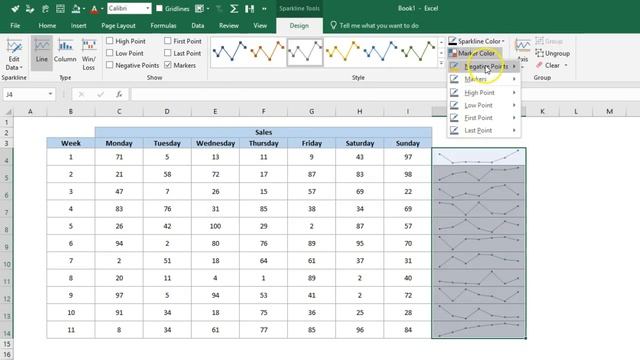The width and height of the screenshot is (640, 360).
Task: Click the Marker Color icon
Action: click(x=453, y=53)
